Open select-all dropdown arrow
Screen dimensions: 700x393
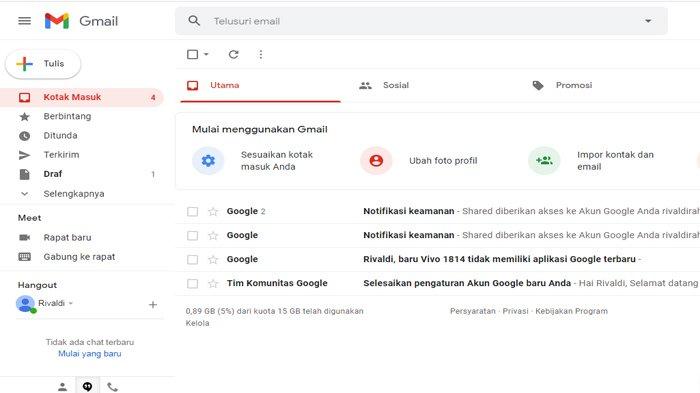tap(206, 54)
